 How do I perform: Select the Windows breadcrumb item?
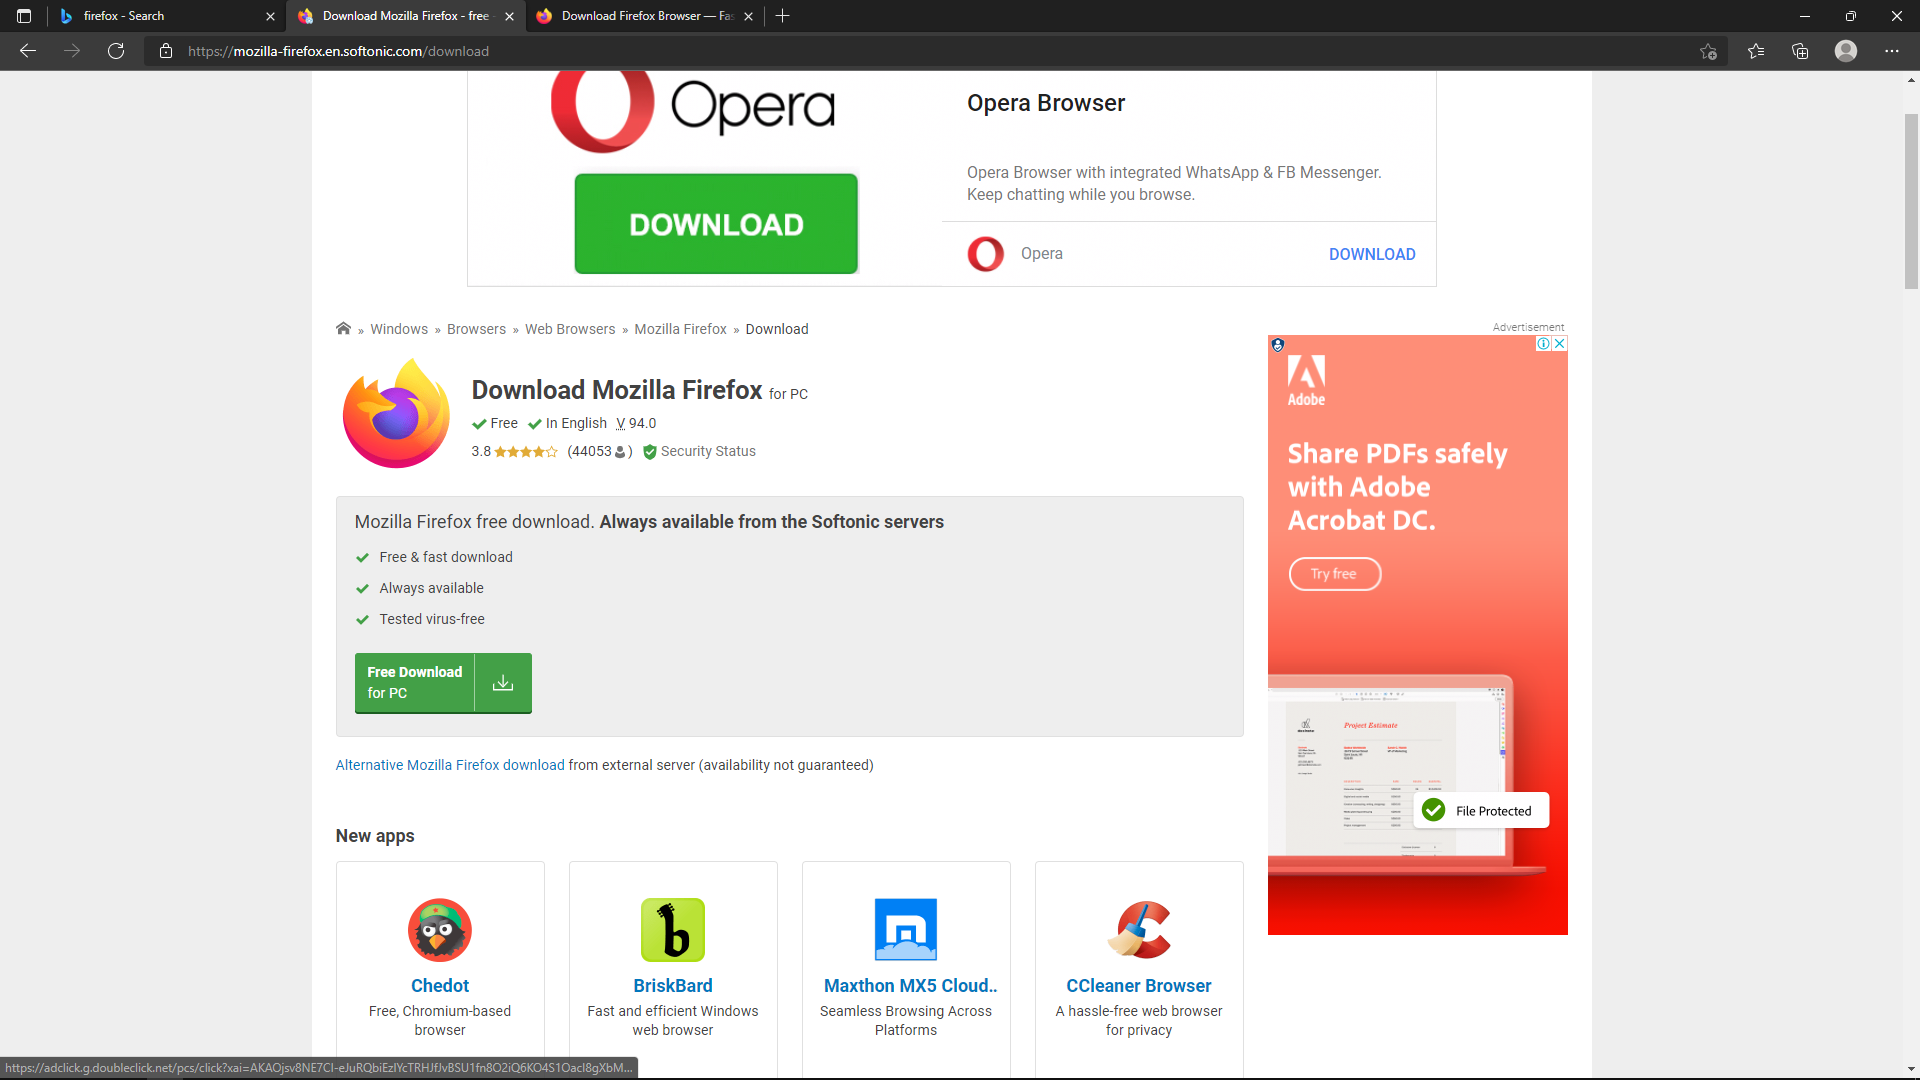400,328
